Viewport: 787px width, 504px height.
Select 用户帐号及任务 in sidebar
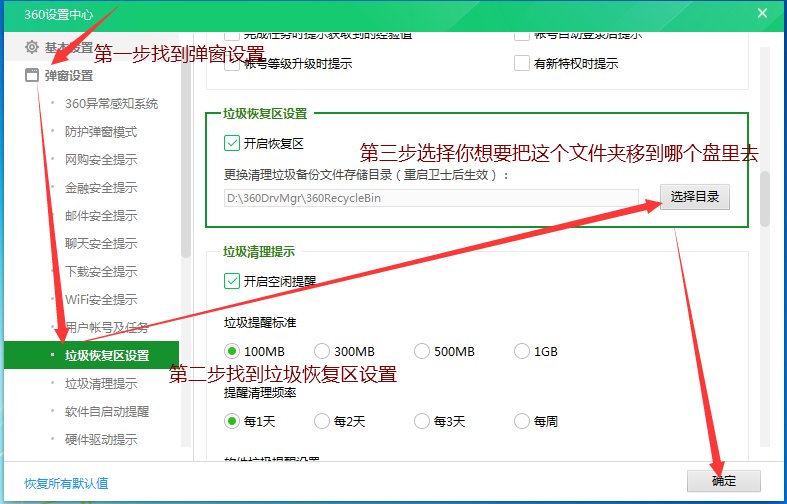[x=106, y=327]
